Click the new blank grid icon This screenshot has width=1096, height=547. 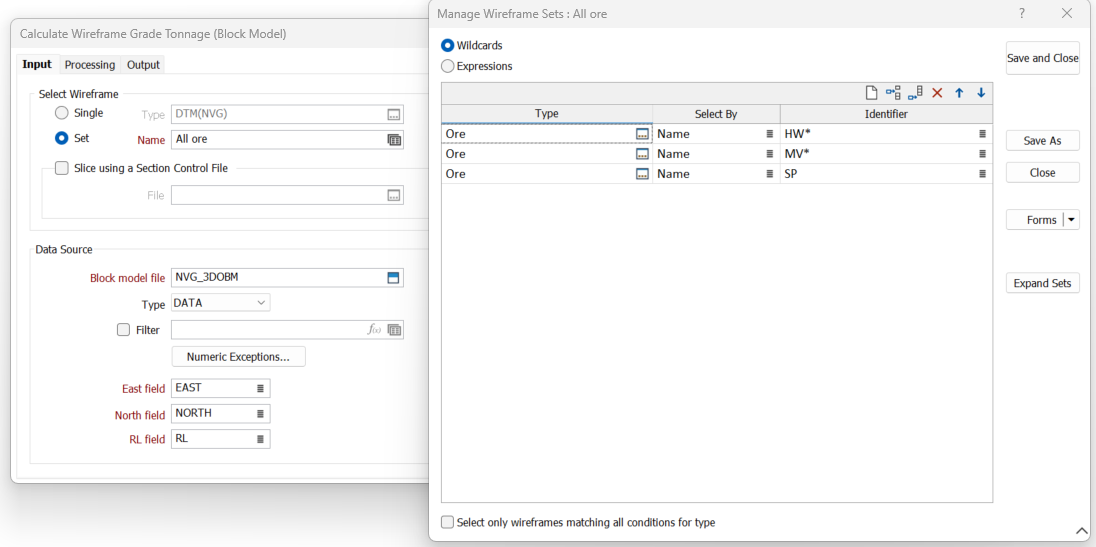(x=871, y=93)
